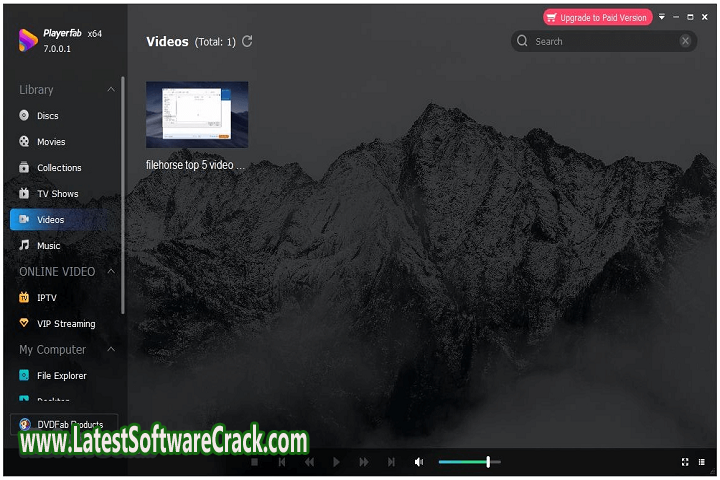The image size is (720, 480).
Task: Open IPTV under Online Video
Action: [x=48, y=298]
